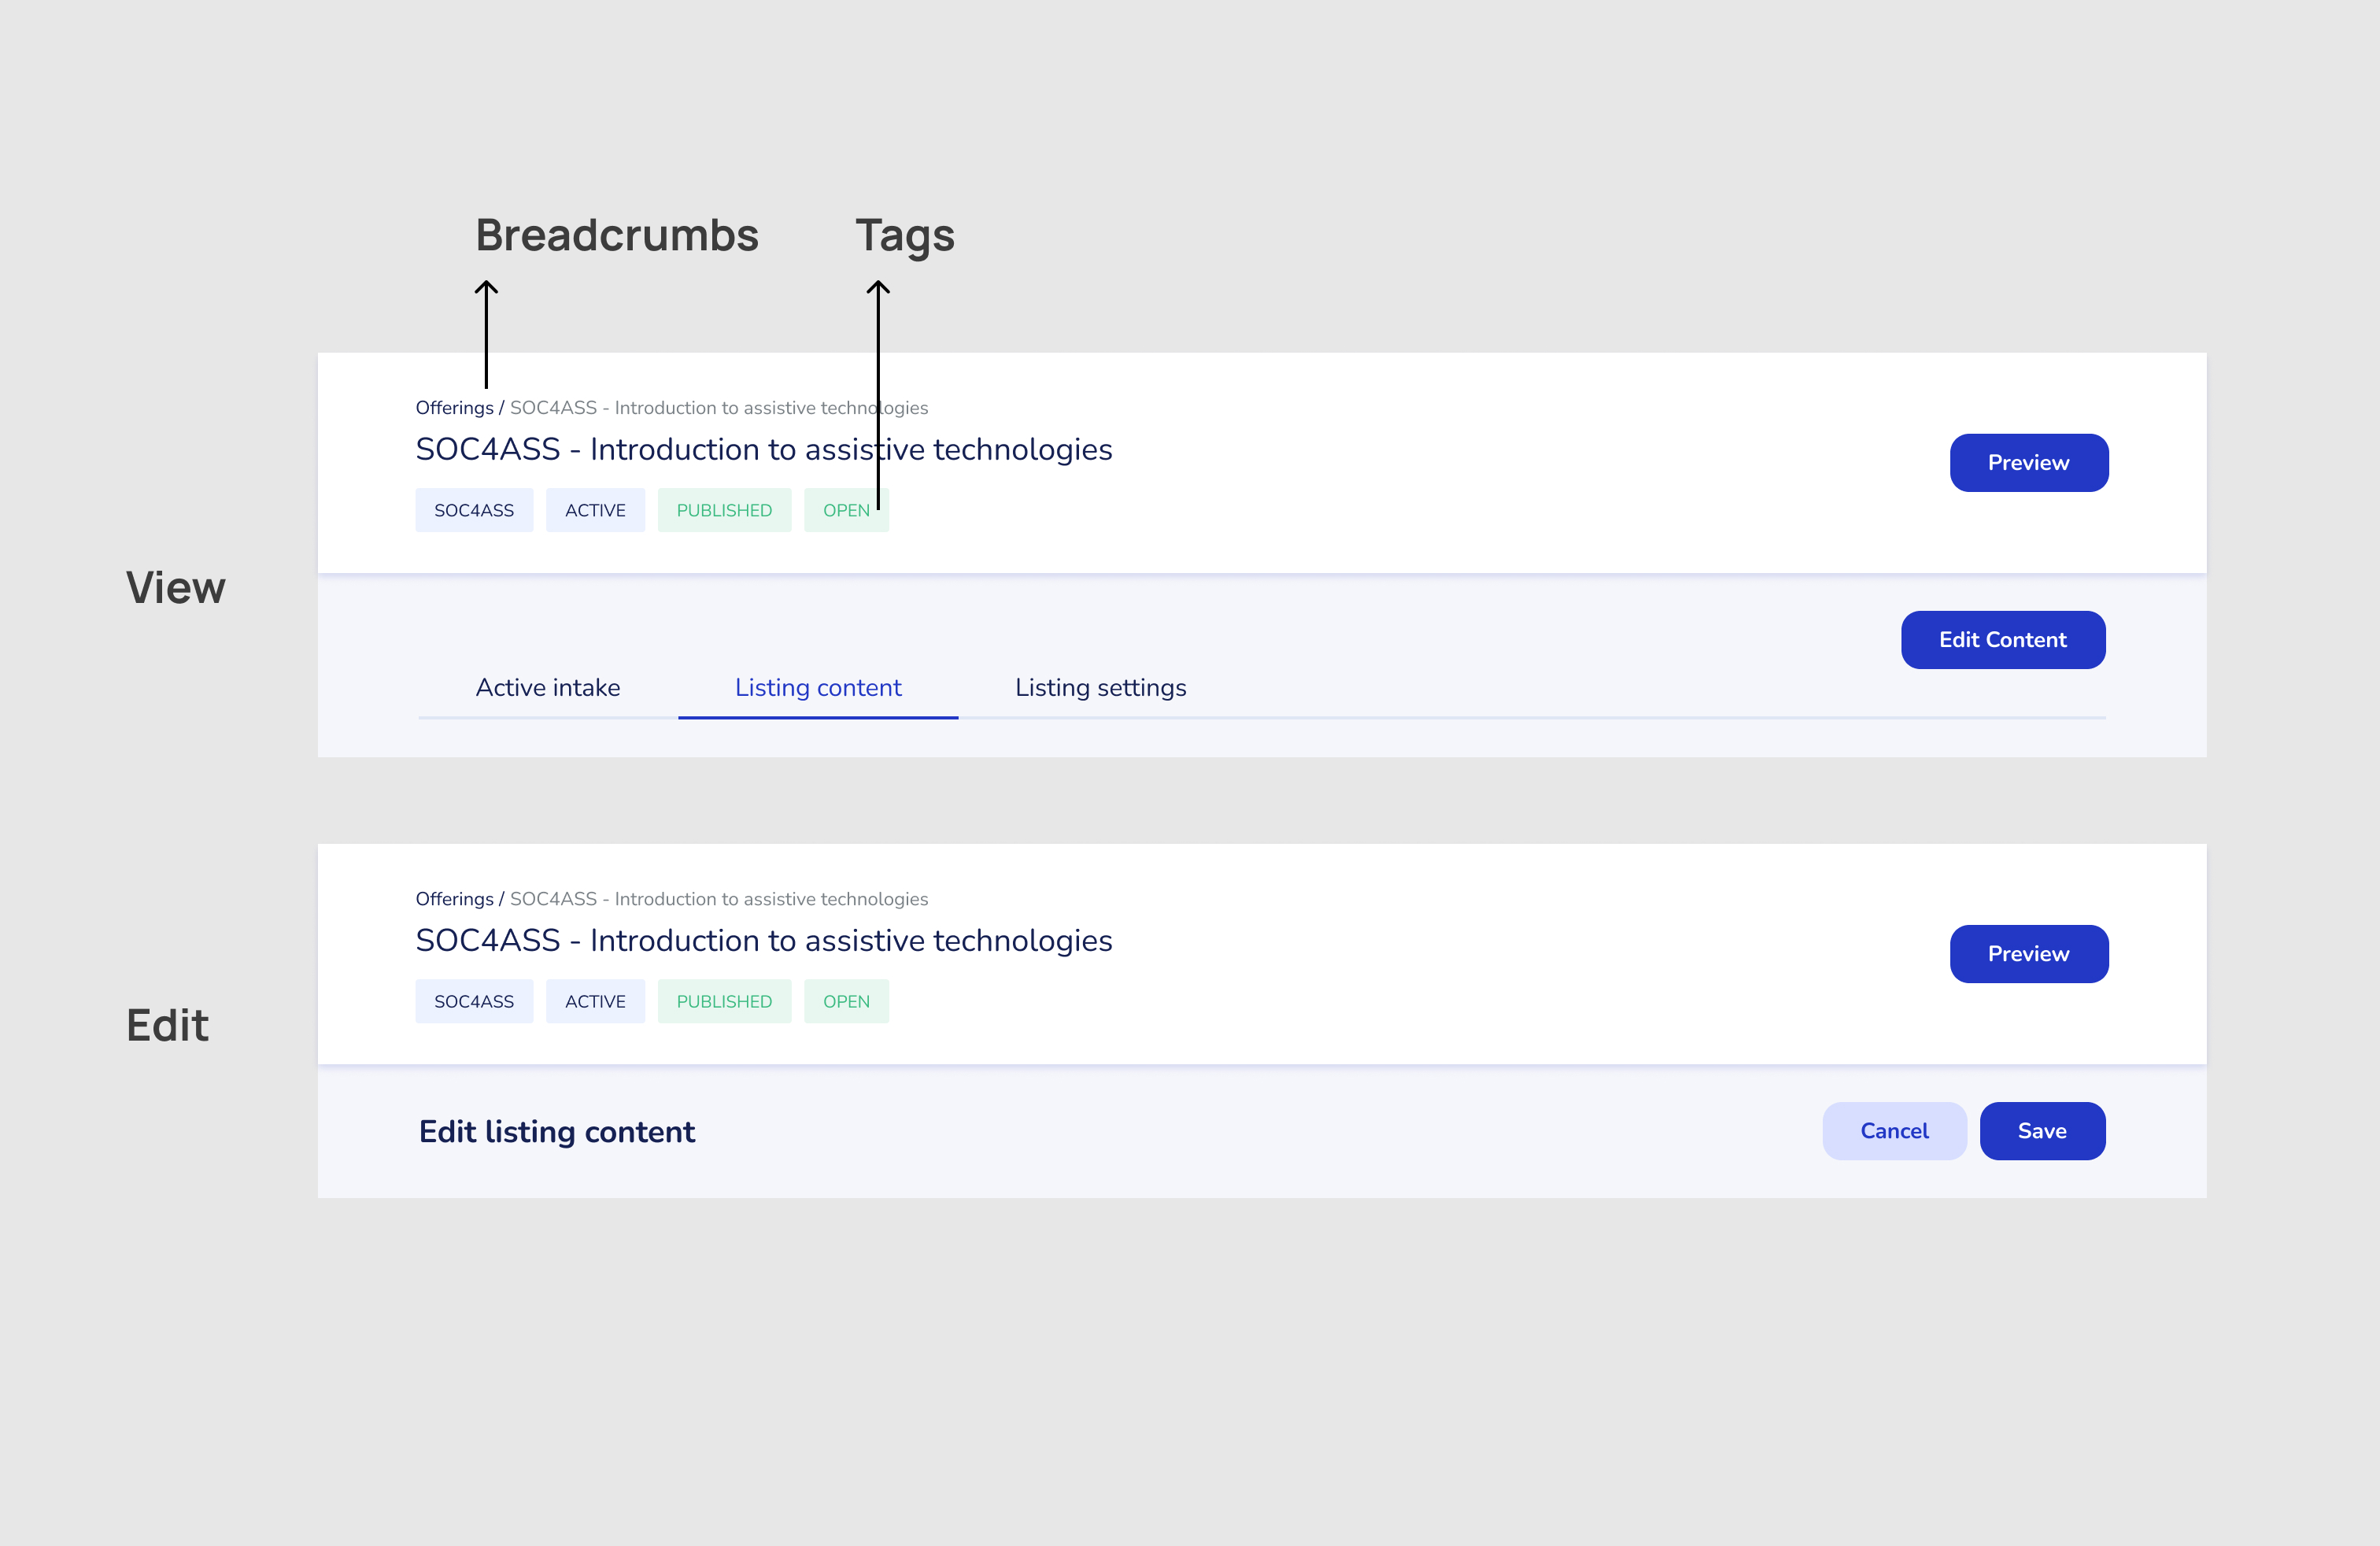Click the 'Edit' section label

click(167, 1025)
